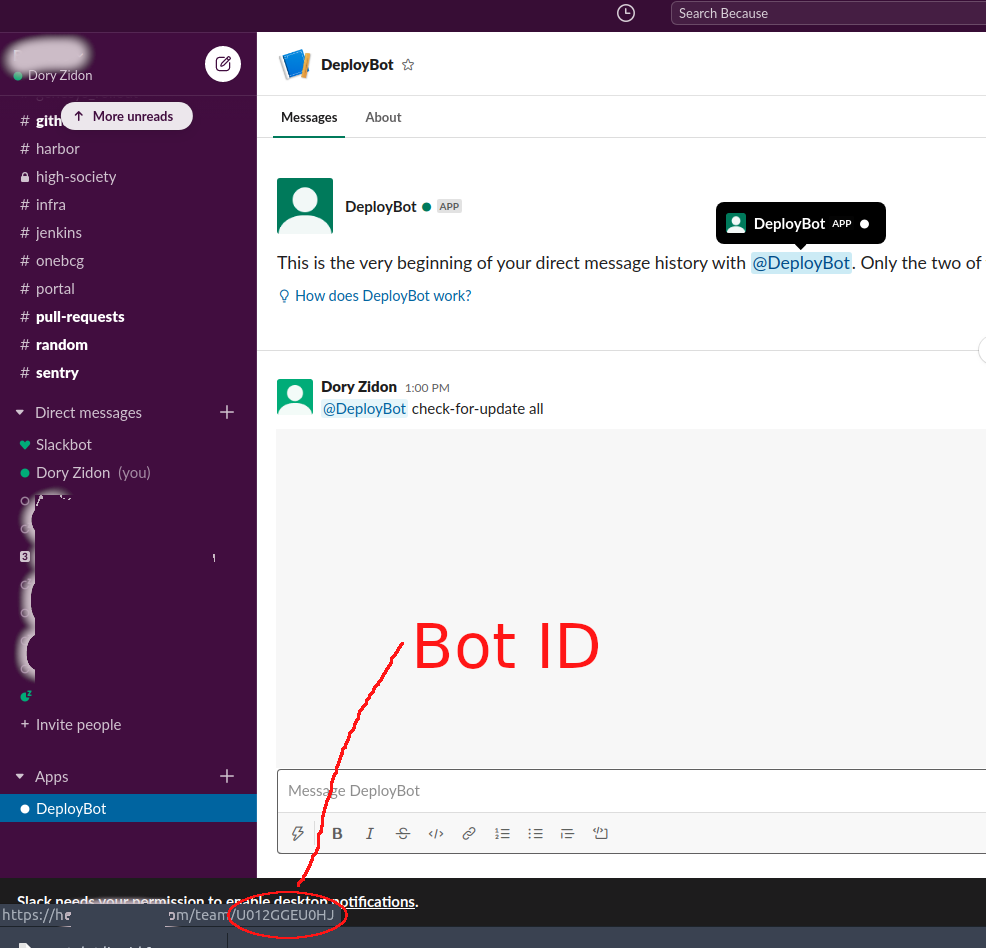Switch to the Messages tab
The width and height of the screenshot is (986, 948).
[309, 118]
